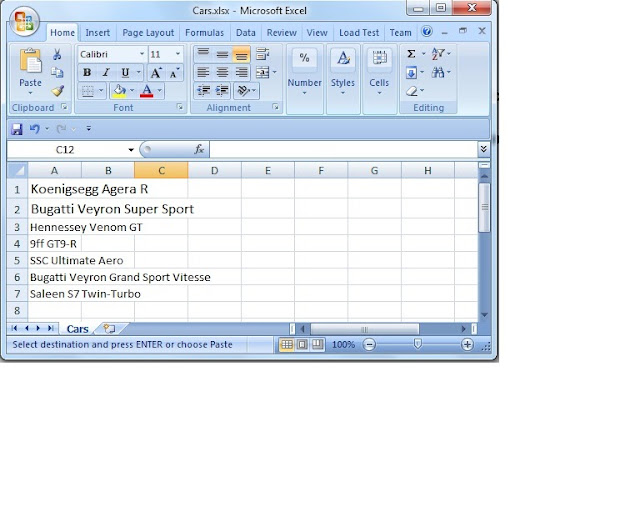Increase indent of cell contents
Image resolution: width=640 pixels, height=512 pixels.
pyautogui.click(x=222, y=90)
